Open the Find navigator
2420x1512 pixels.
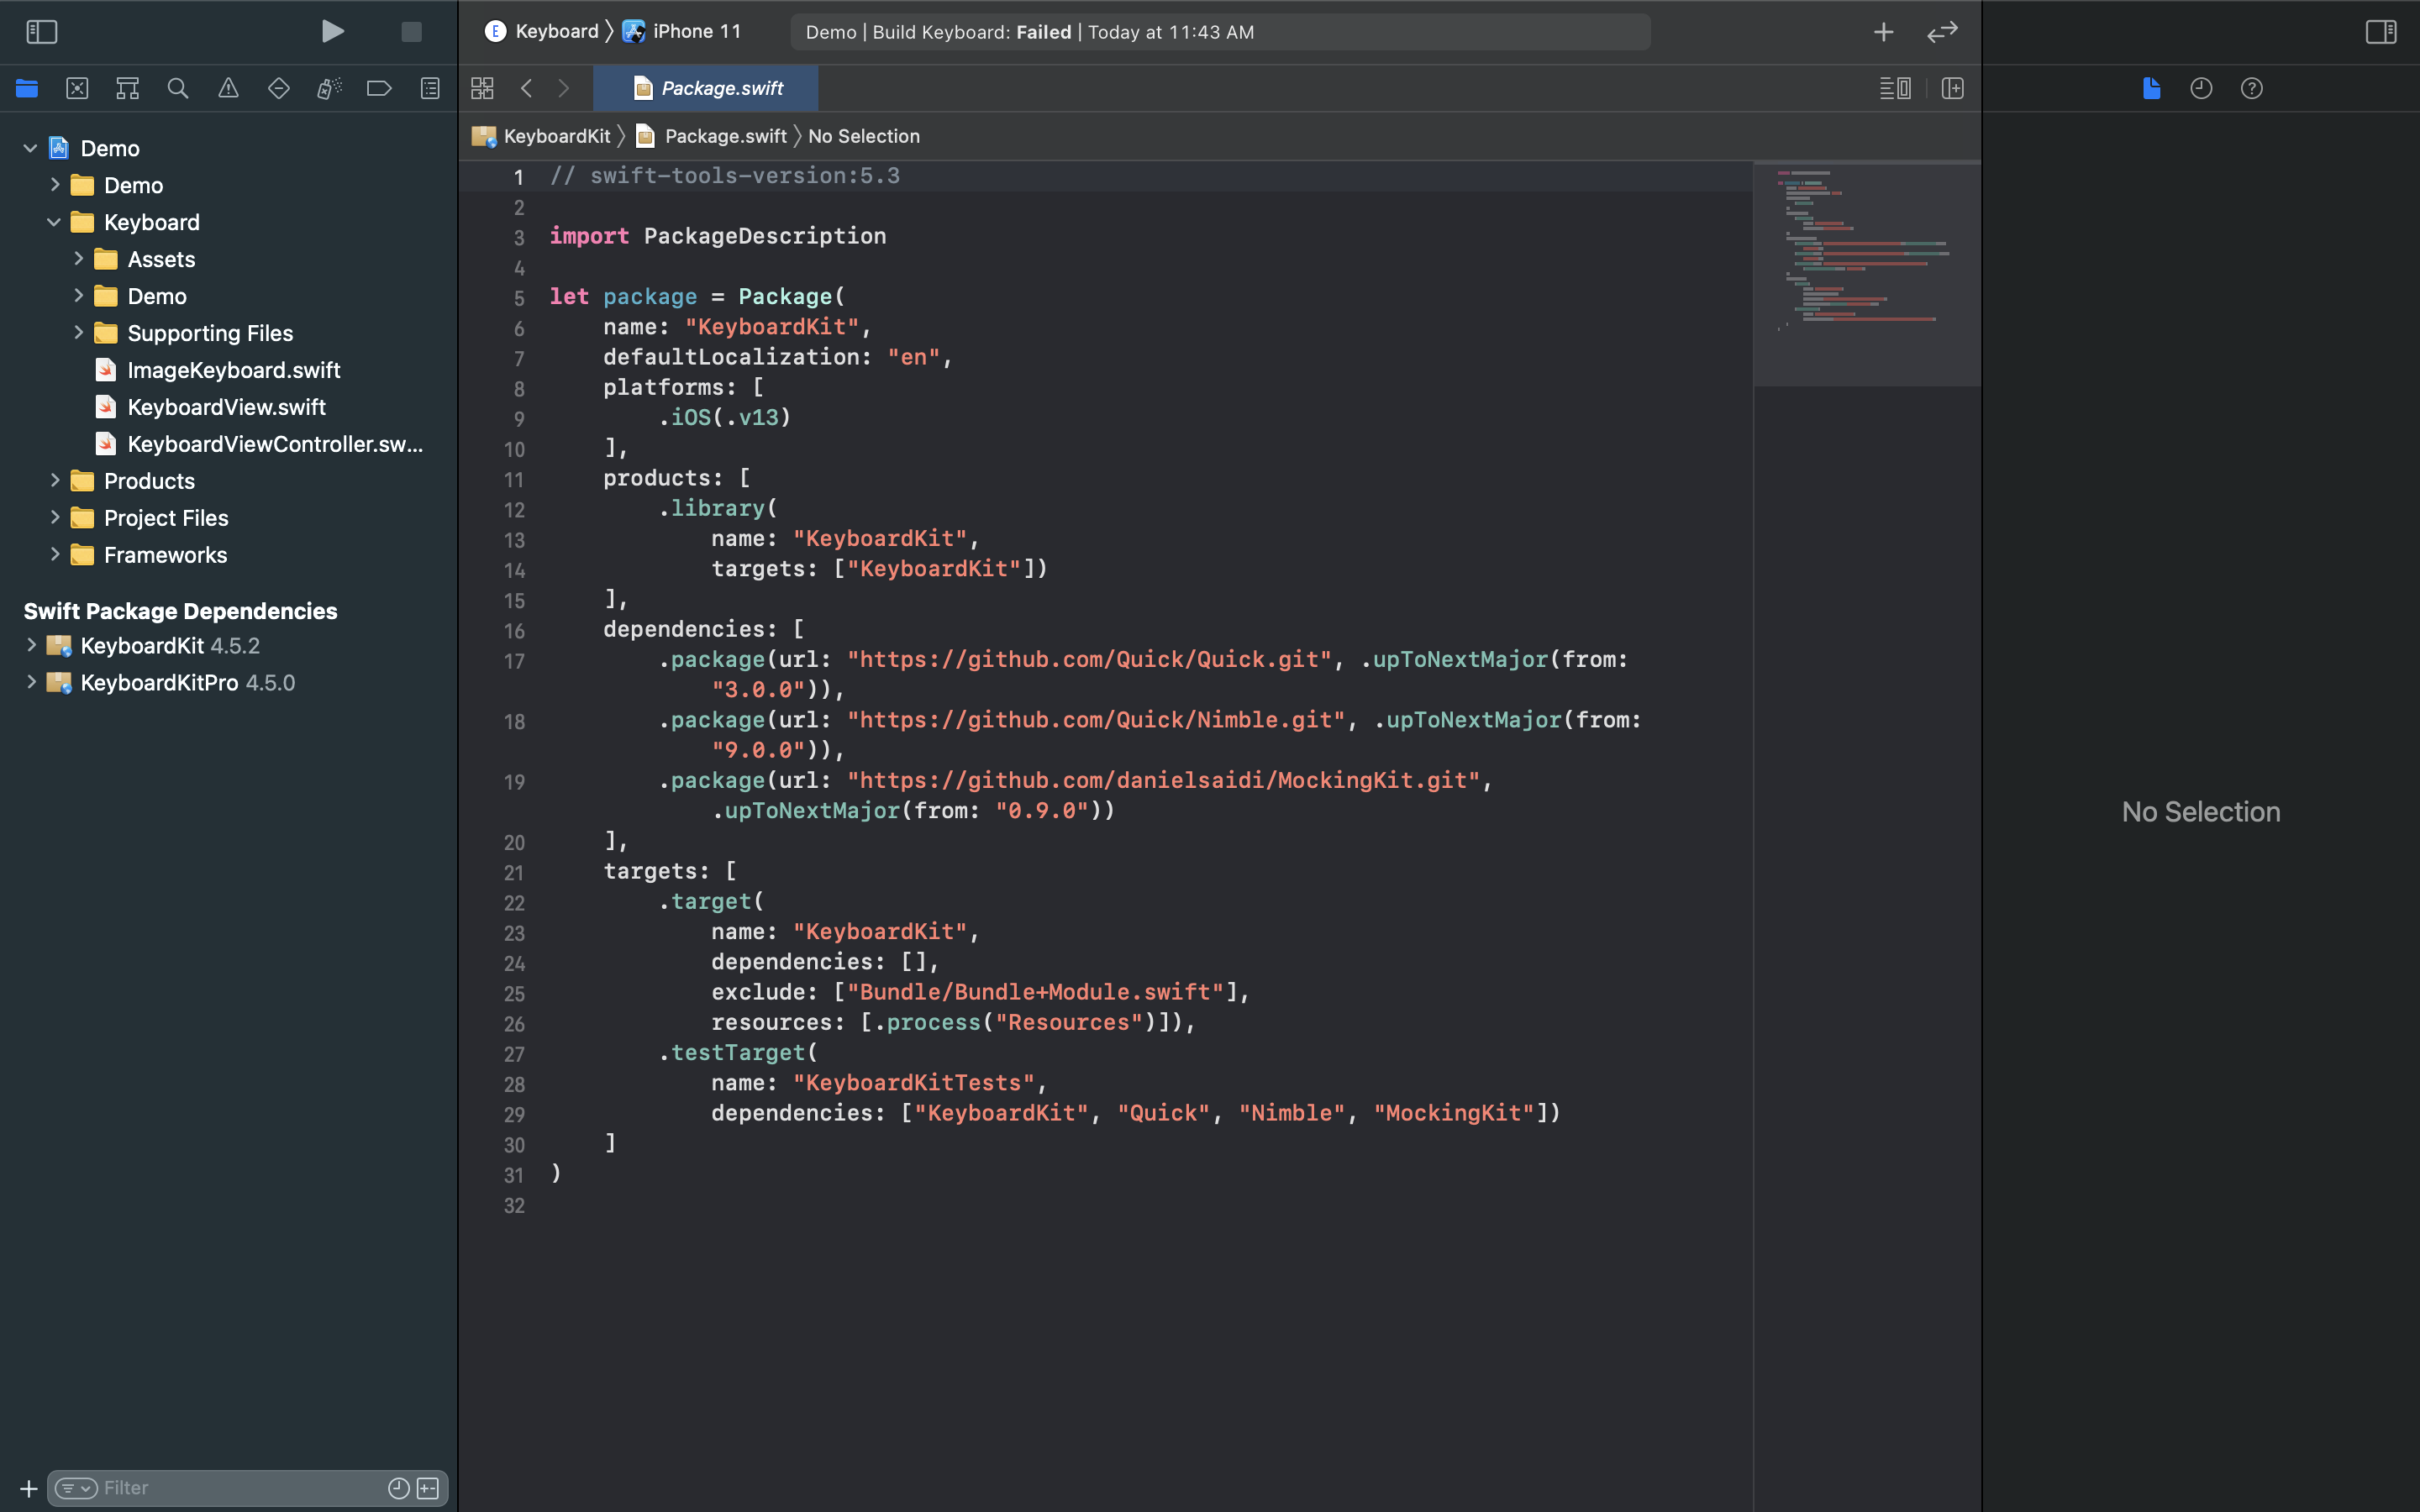[x=178, y=88]
